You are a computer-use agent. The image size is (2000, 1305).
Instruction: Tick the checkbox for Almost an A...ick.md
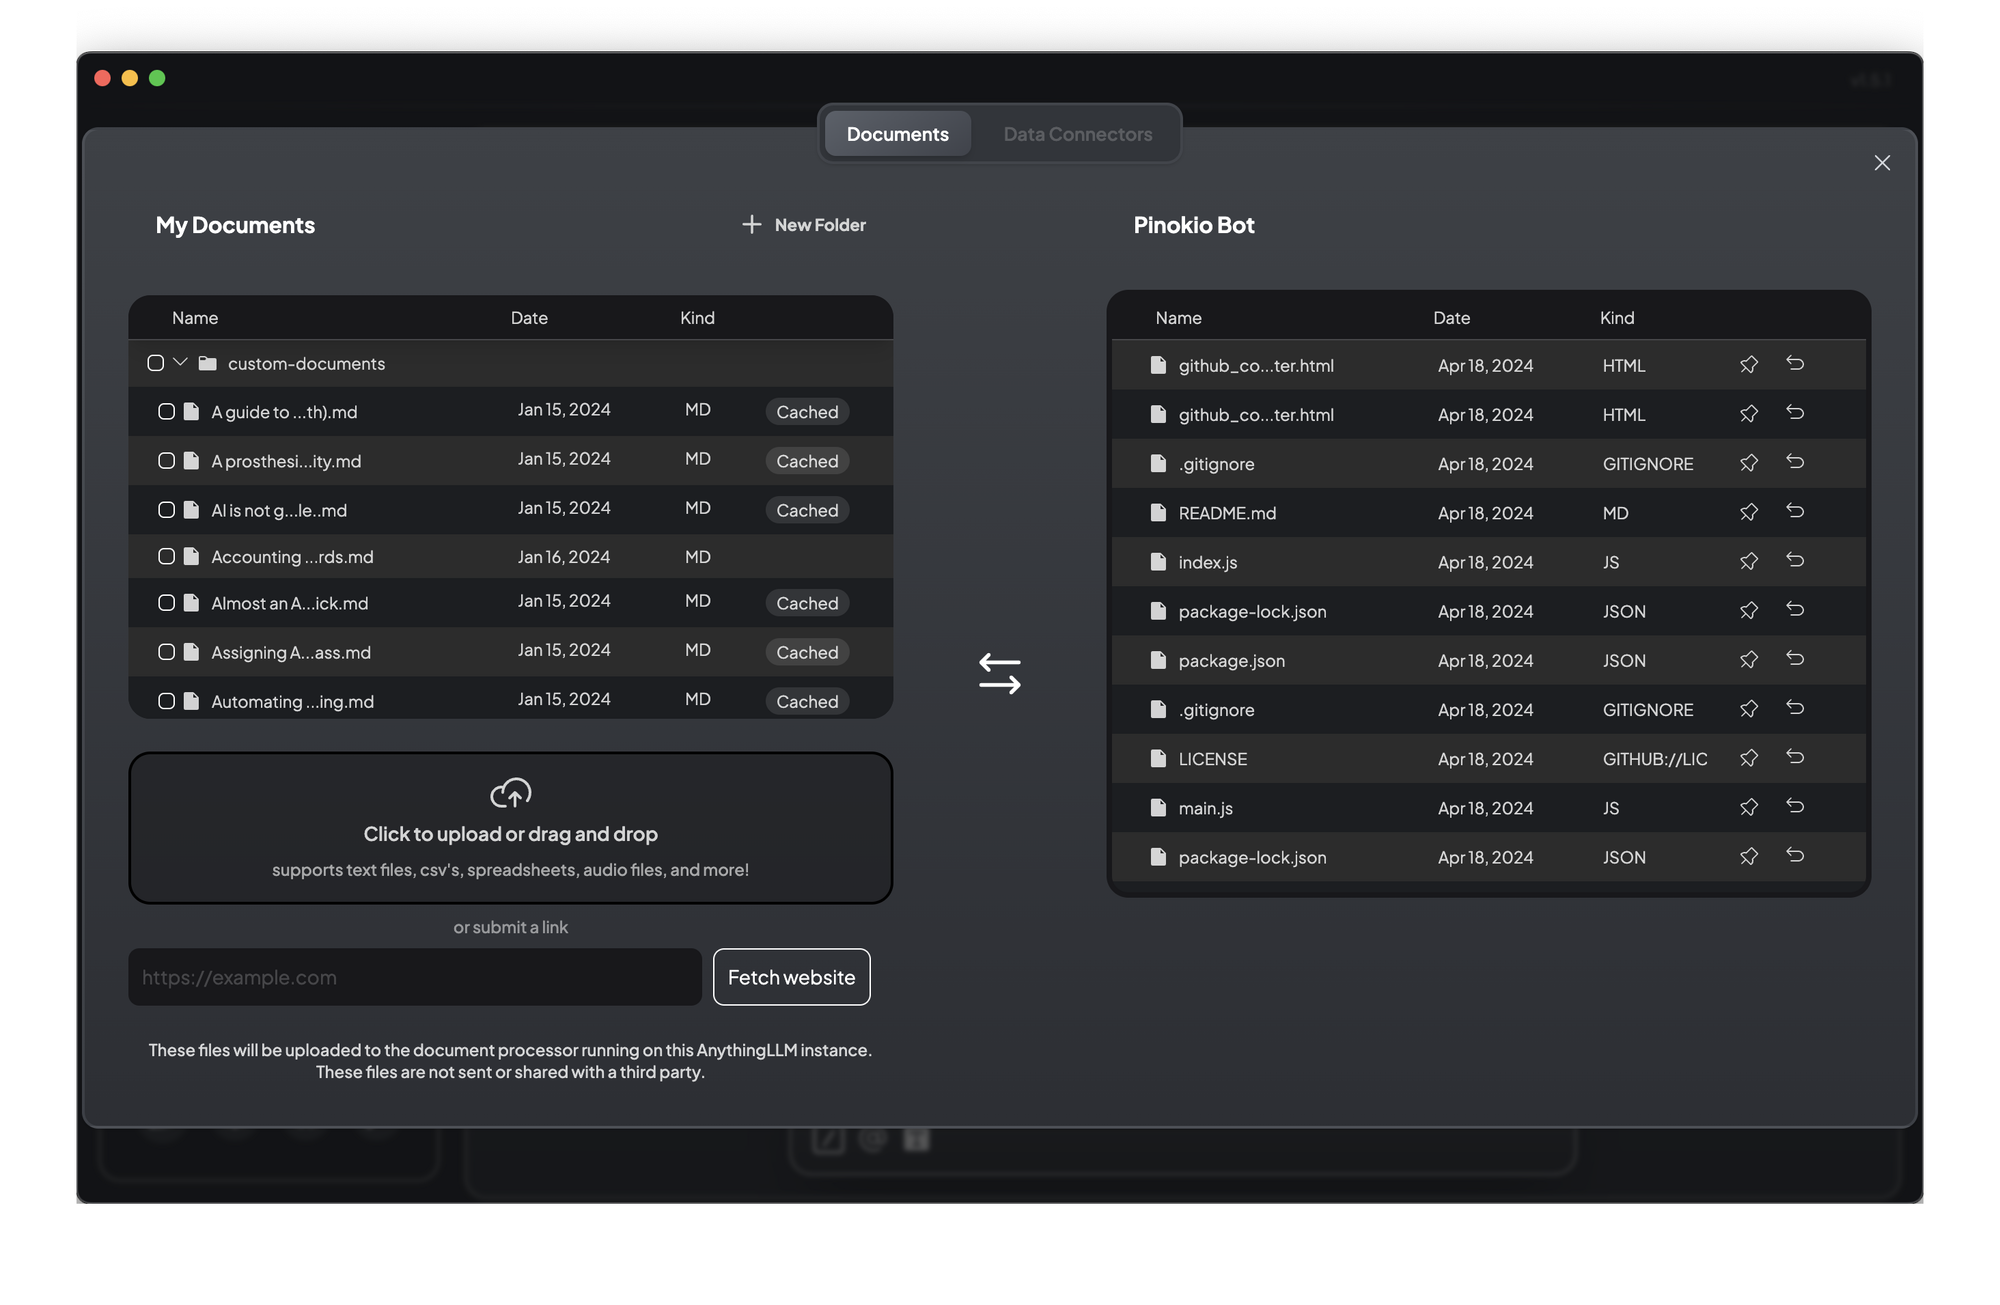(x=167, y=603)
